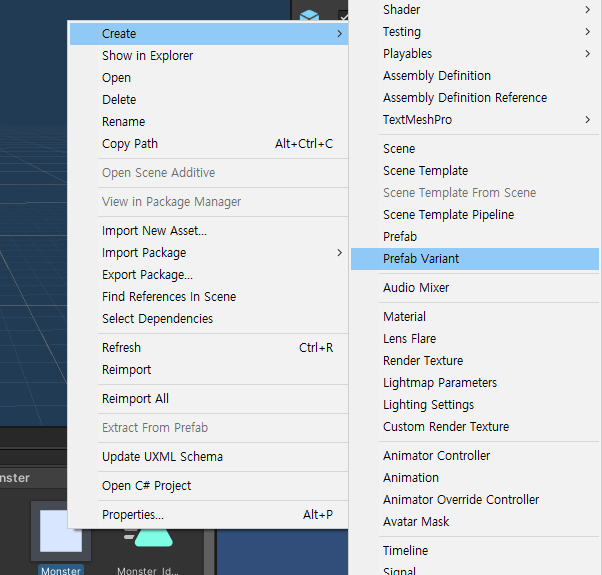Screen dimensions: 602x575
Task: Create a new Scene asset
Action: [x=475, y=149]
